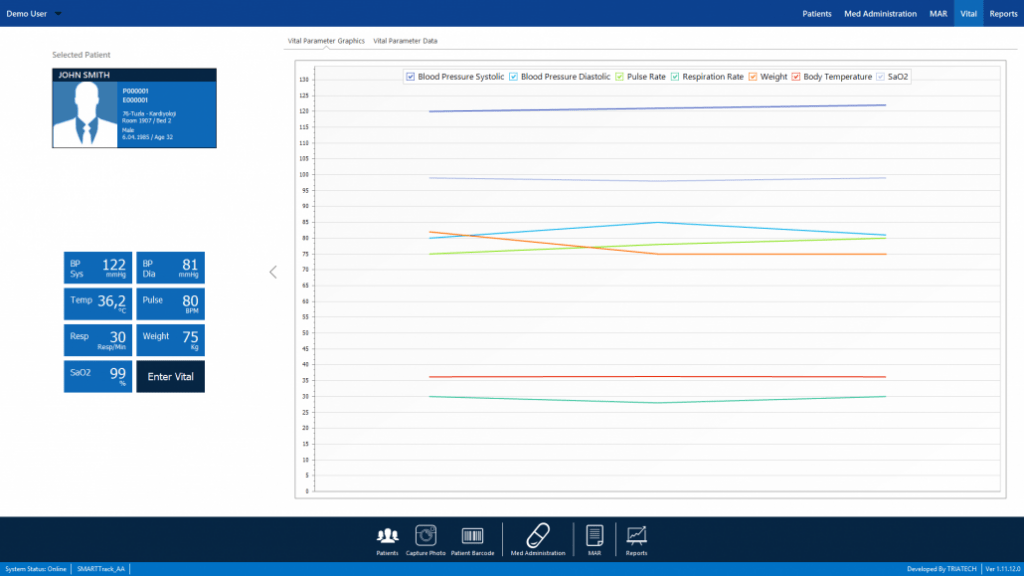This screenshot has height=576, width=1024.
Task: Collapse the left panel with arrow chevron
Action: coord(273,272)
